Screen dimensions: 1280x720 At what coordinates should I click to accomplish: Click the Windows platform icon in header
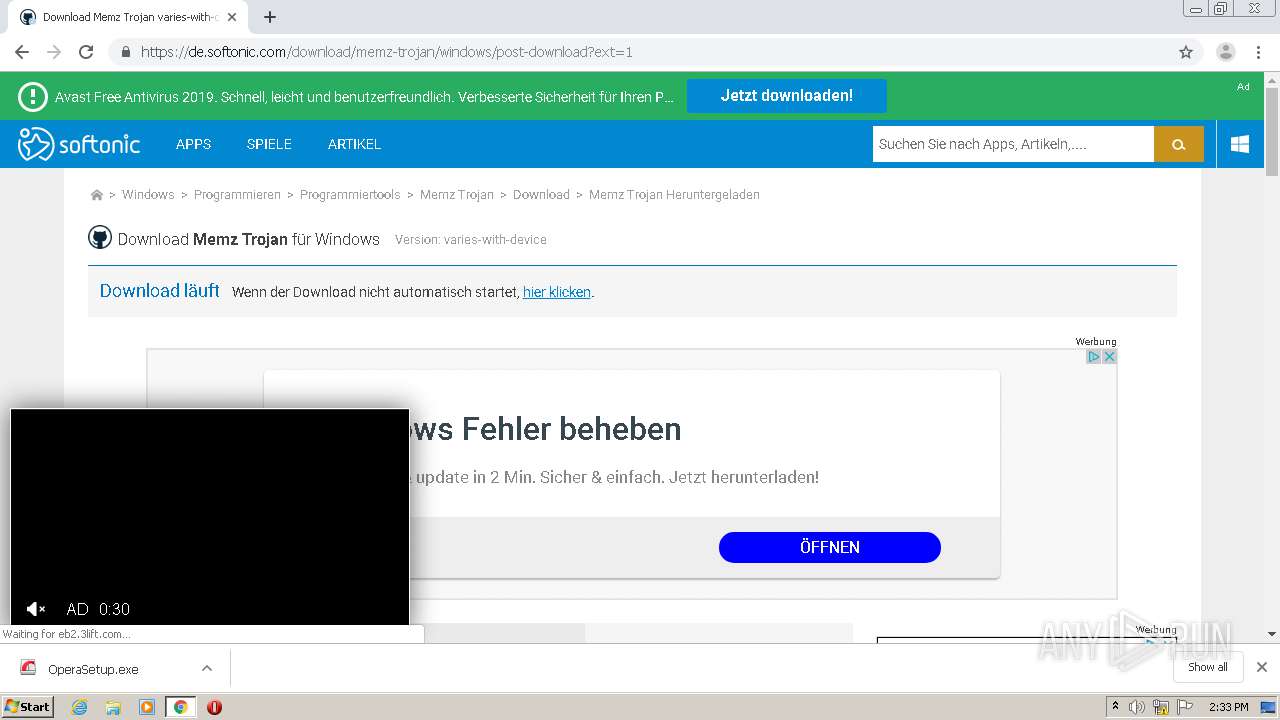(1240, 144)
